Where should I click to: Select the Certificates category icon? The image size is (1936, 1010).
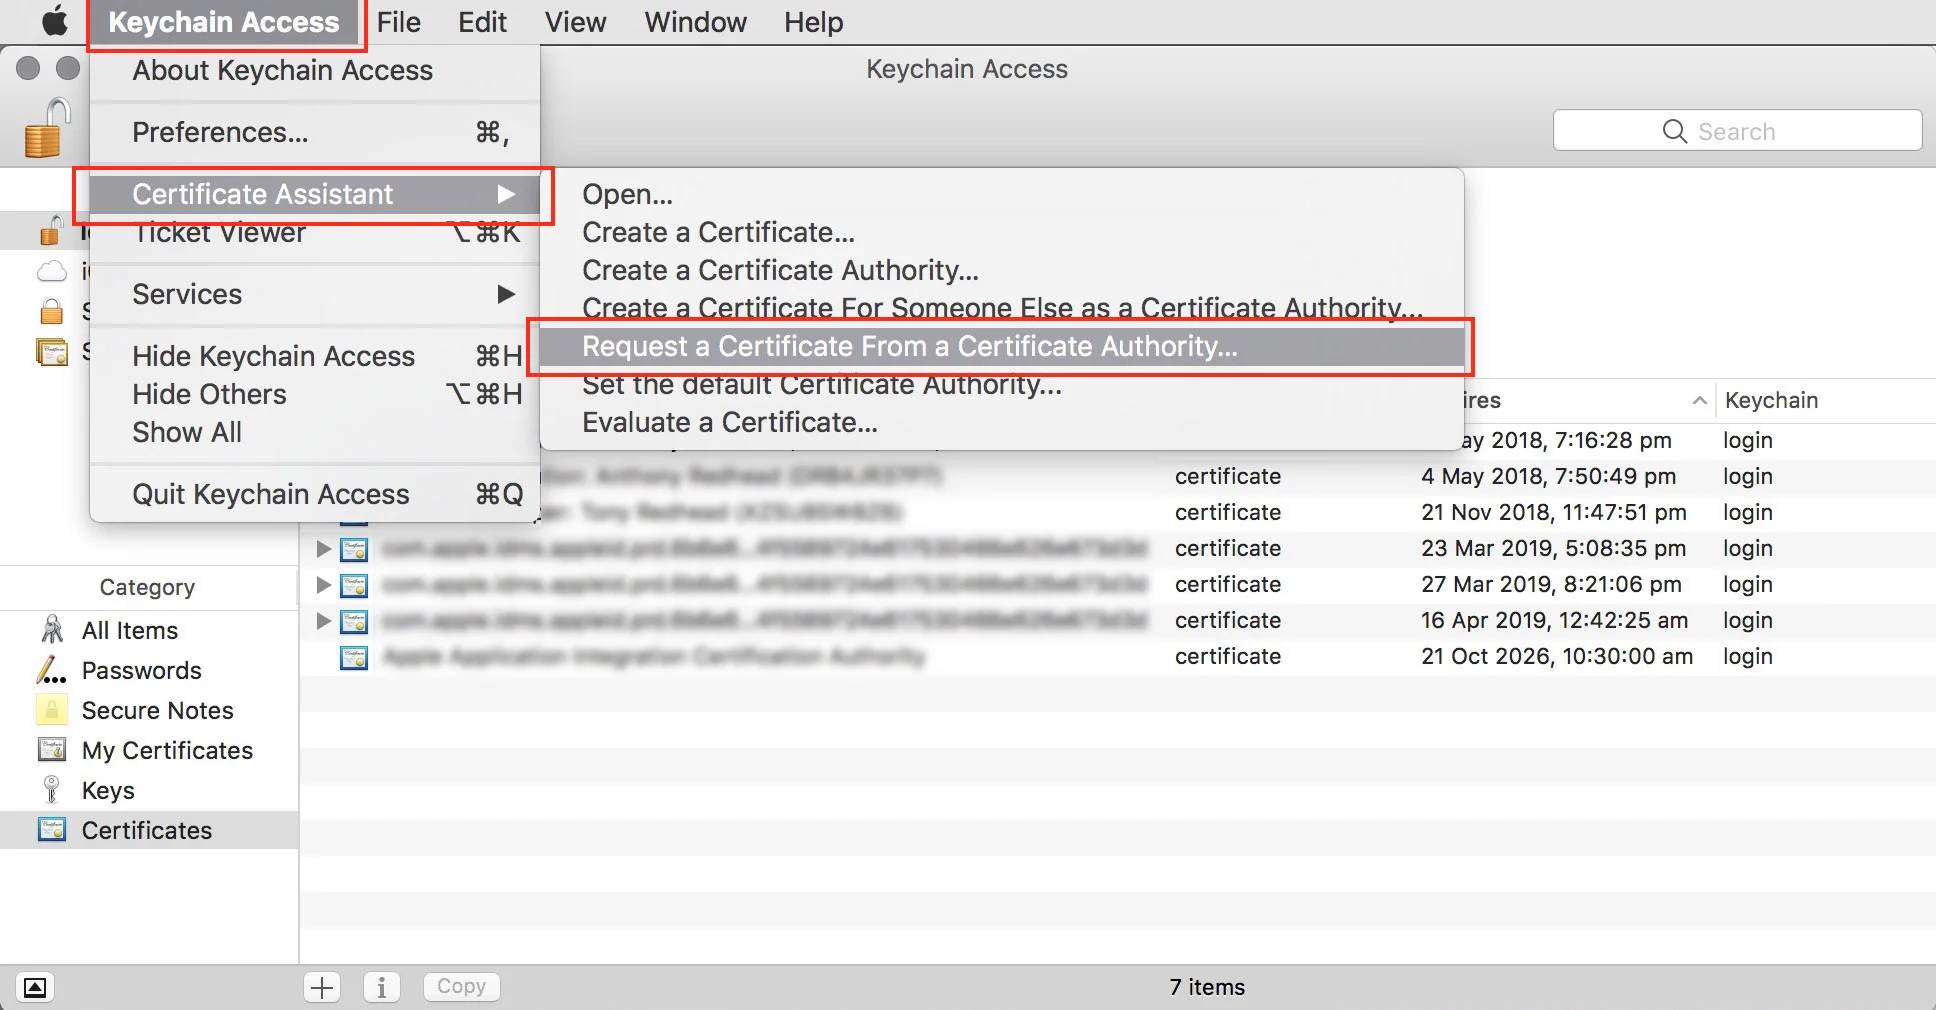click(x=52, y=830)
